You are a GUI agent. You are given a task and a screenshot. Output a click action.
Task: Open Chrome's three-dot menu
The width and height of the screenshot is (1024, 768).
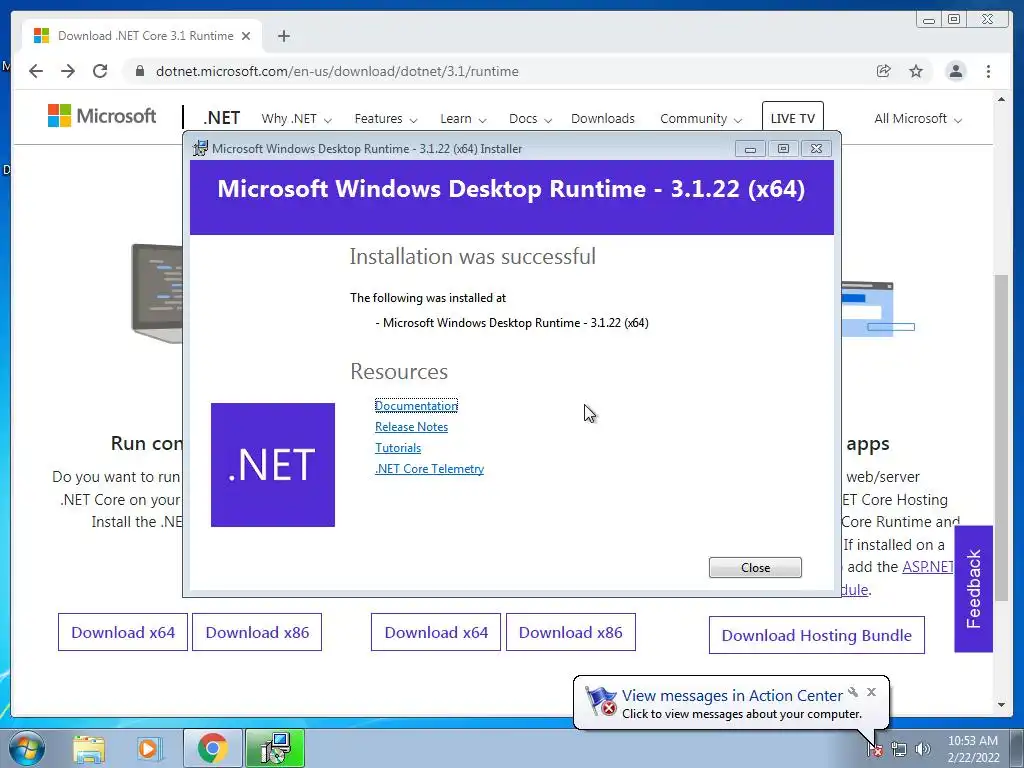(989, 71)
